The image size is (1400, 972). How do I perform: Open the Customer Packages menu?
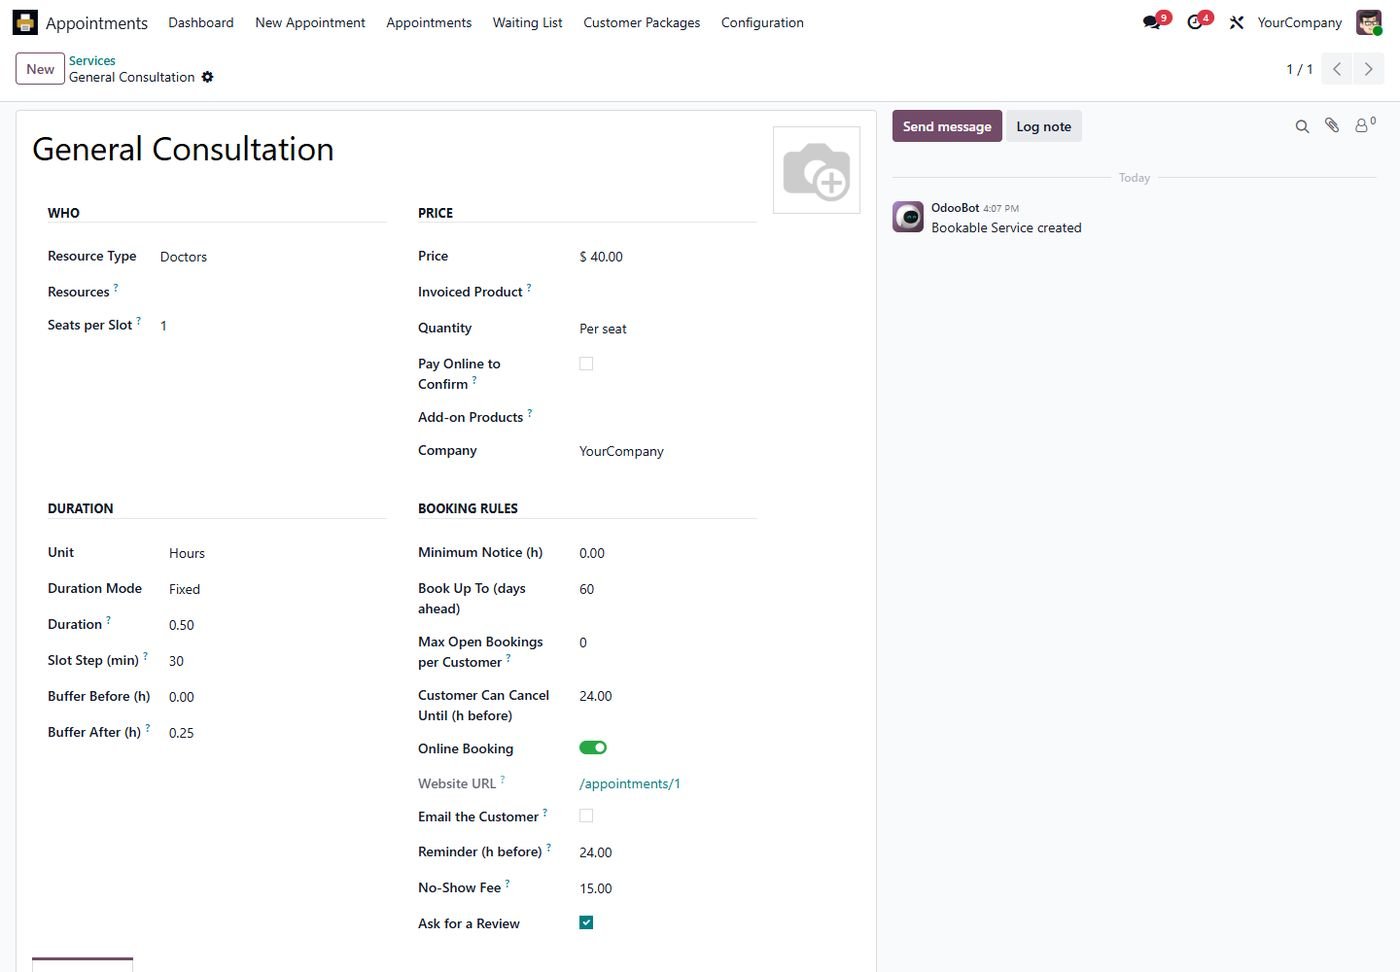(641, 22)
